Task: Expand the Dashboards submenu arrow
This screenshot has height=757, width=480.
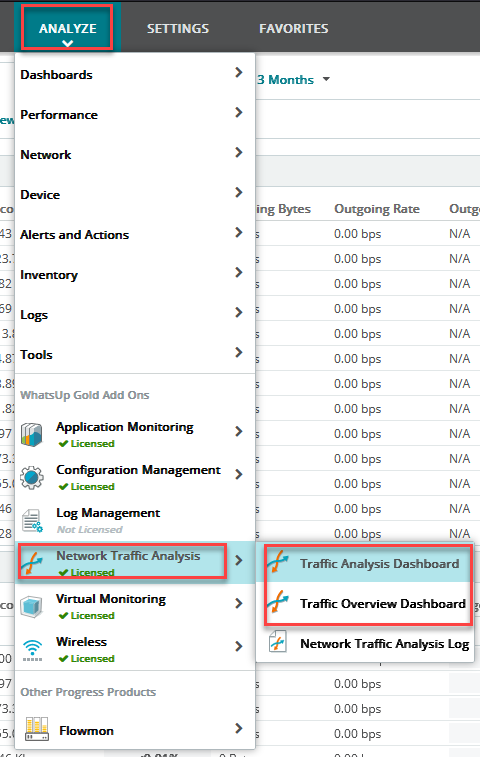Action: point(239,72)
